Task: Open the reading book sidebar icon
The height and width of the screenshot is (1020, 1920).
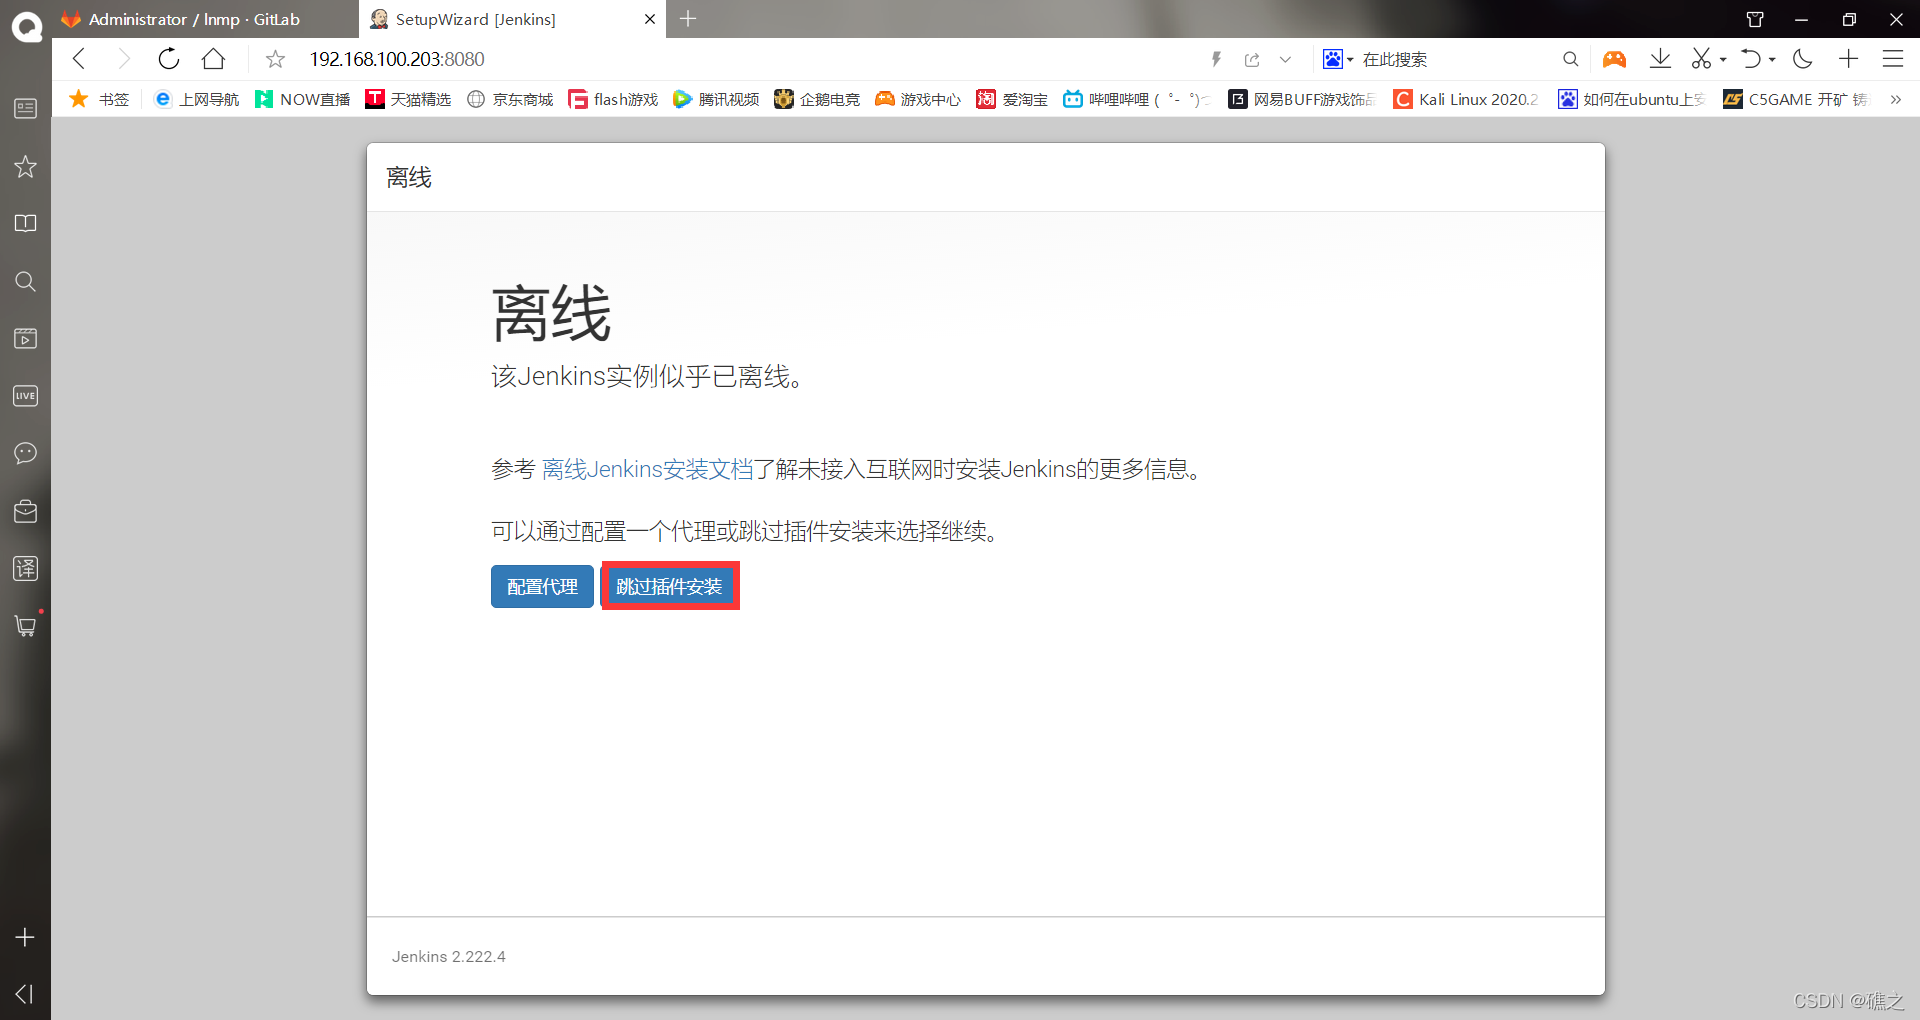Action: click(26, 223)
